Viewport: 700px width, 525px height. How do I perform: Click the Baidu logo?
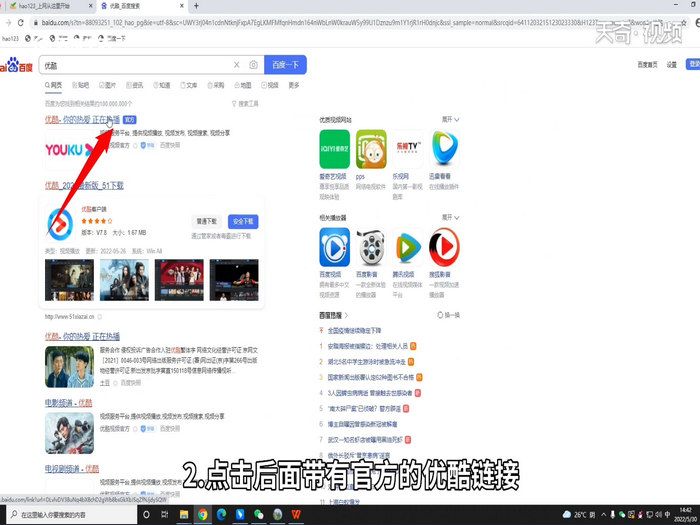pyautogui.click(x=17, y=65)
